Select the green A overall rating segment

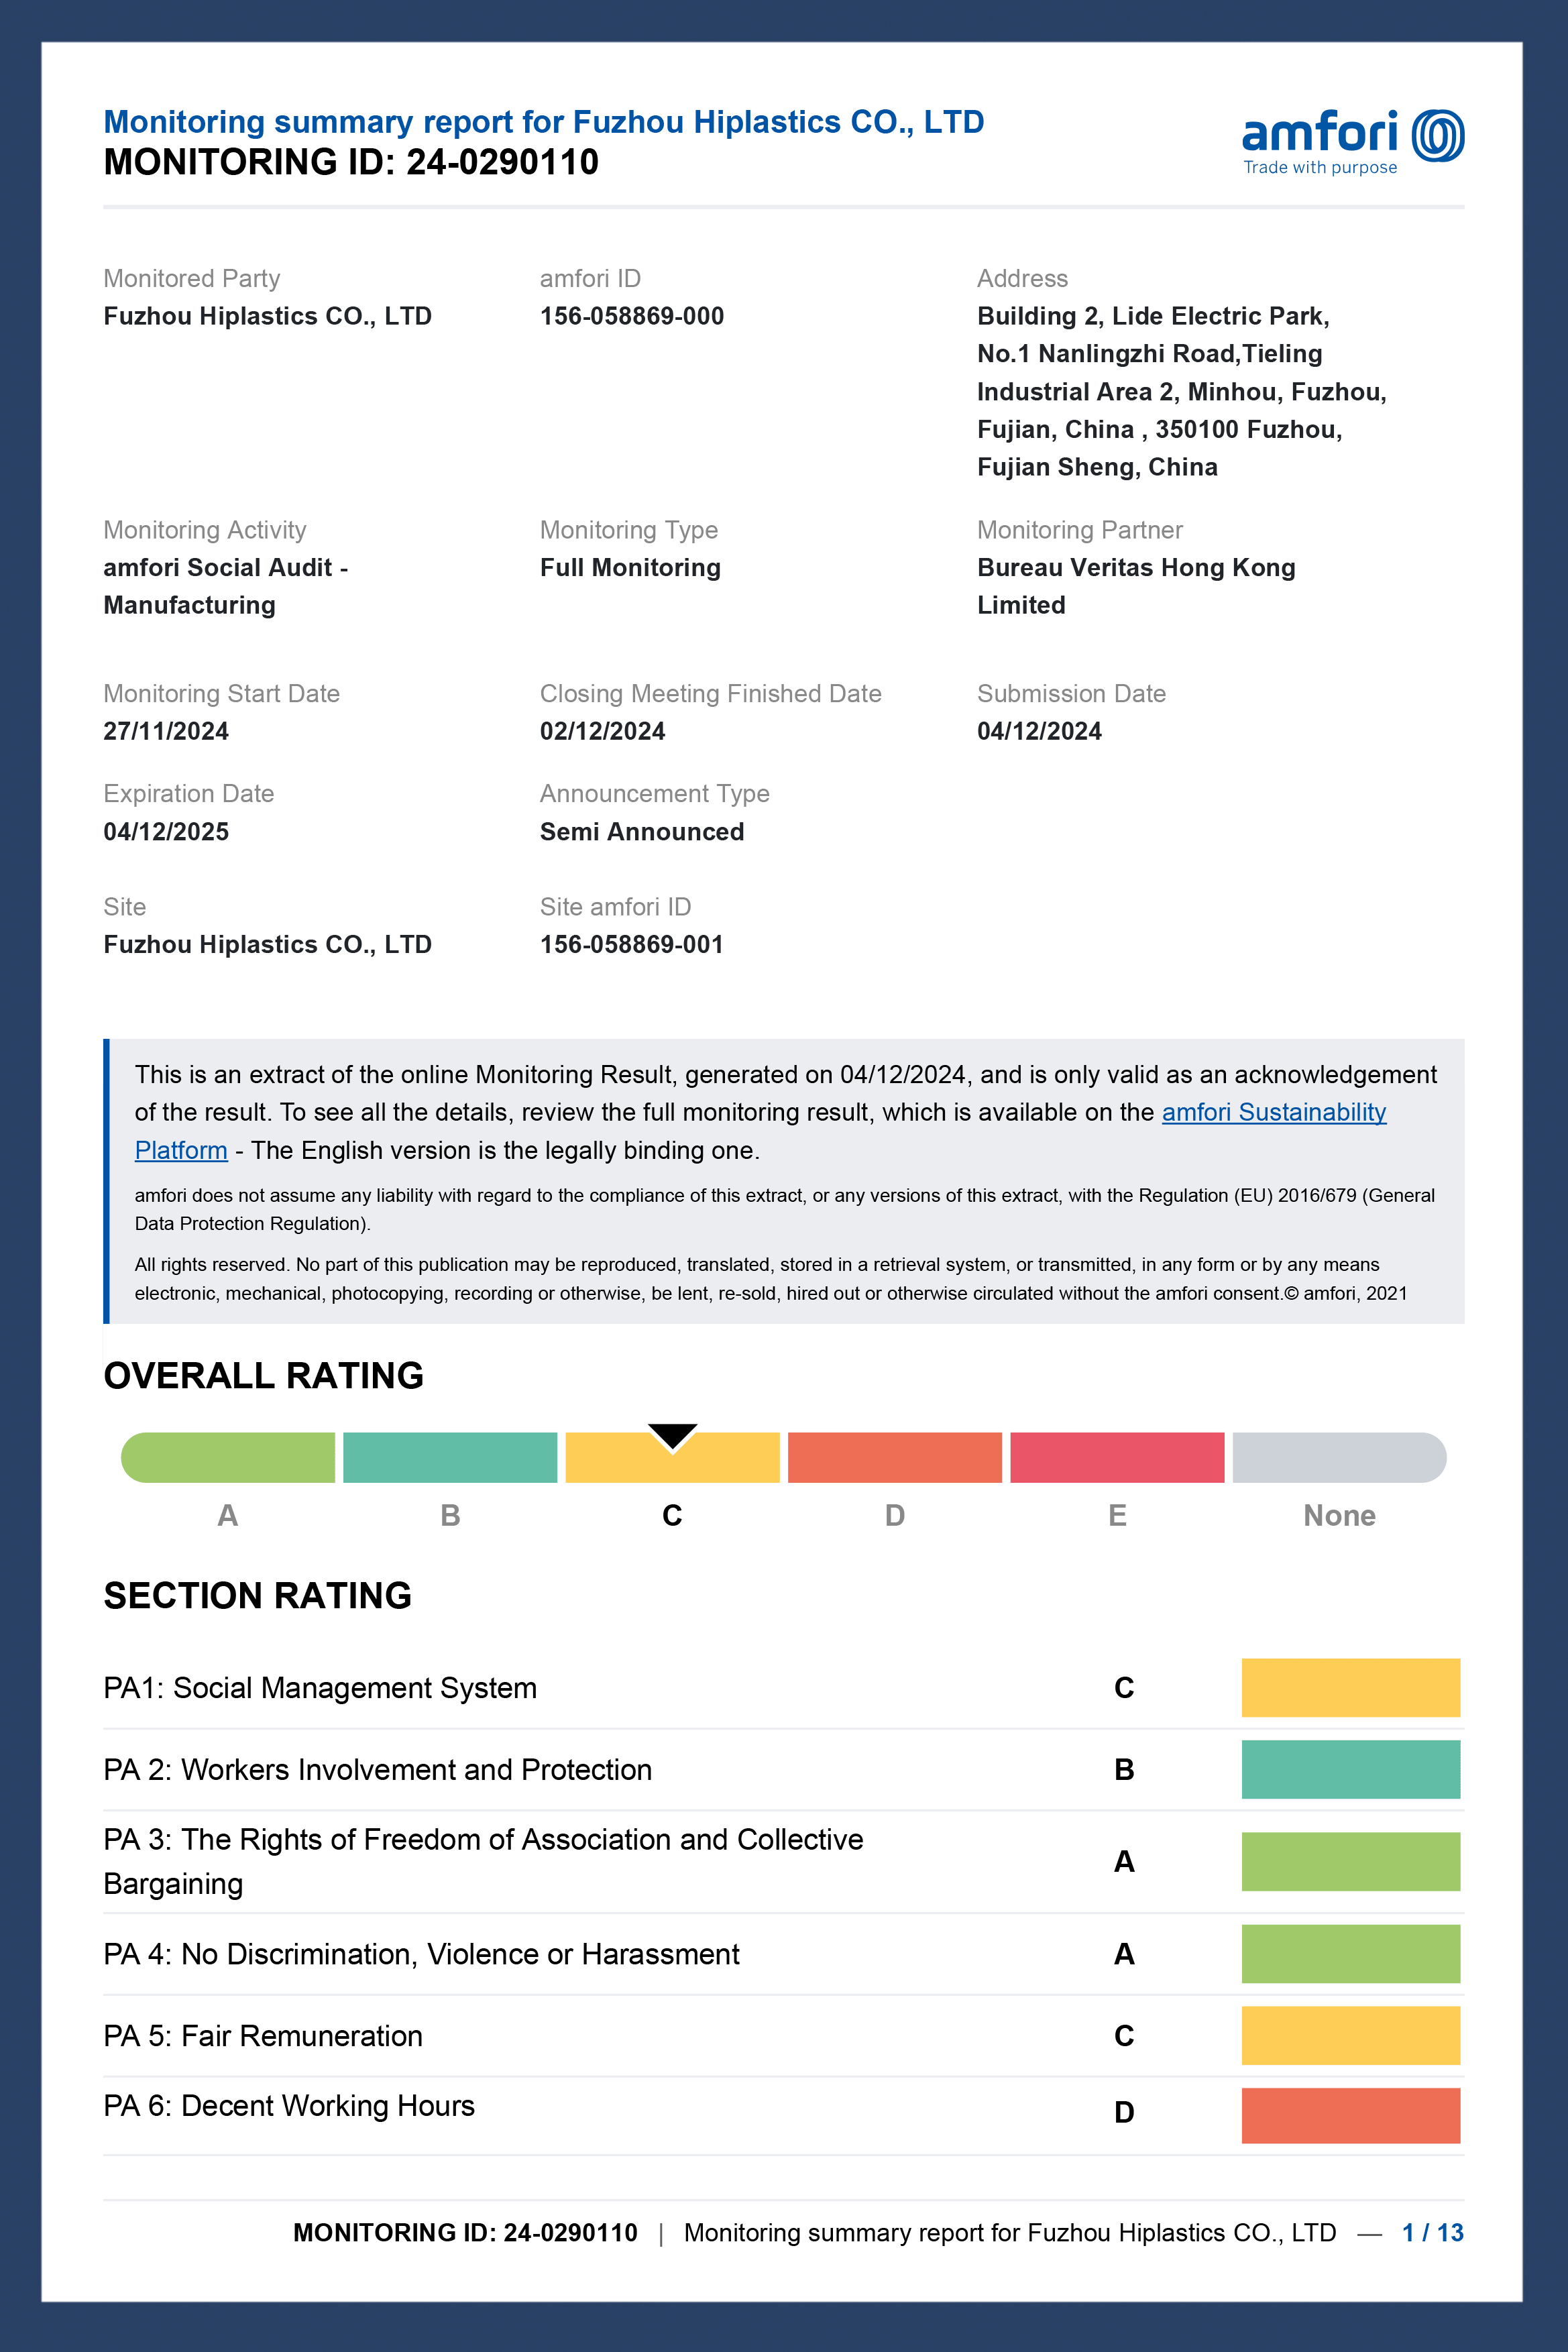(x=228, y=1457)
